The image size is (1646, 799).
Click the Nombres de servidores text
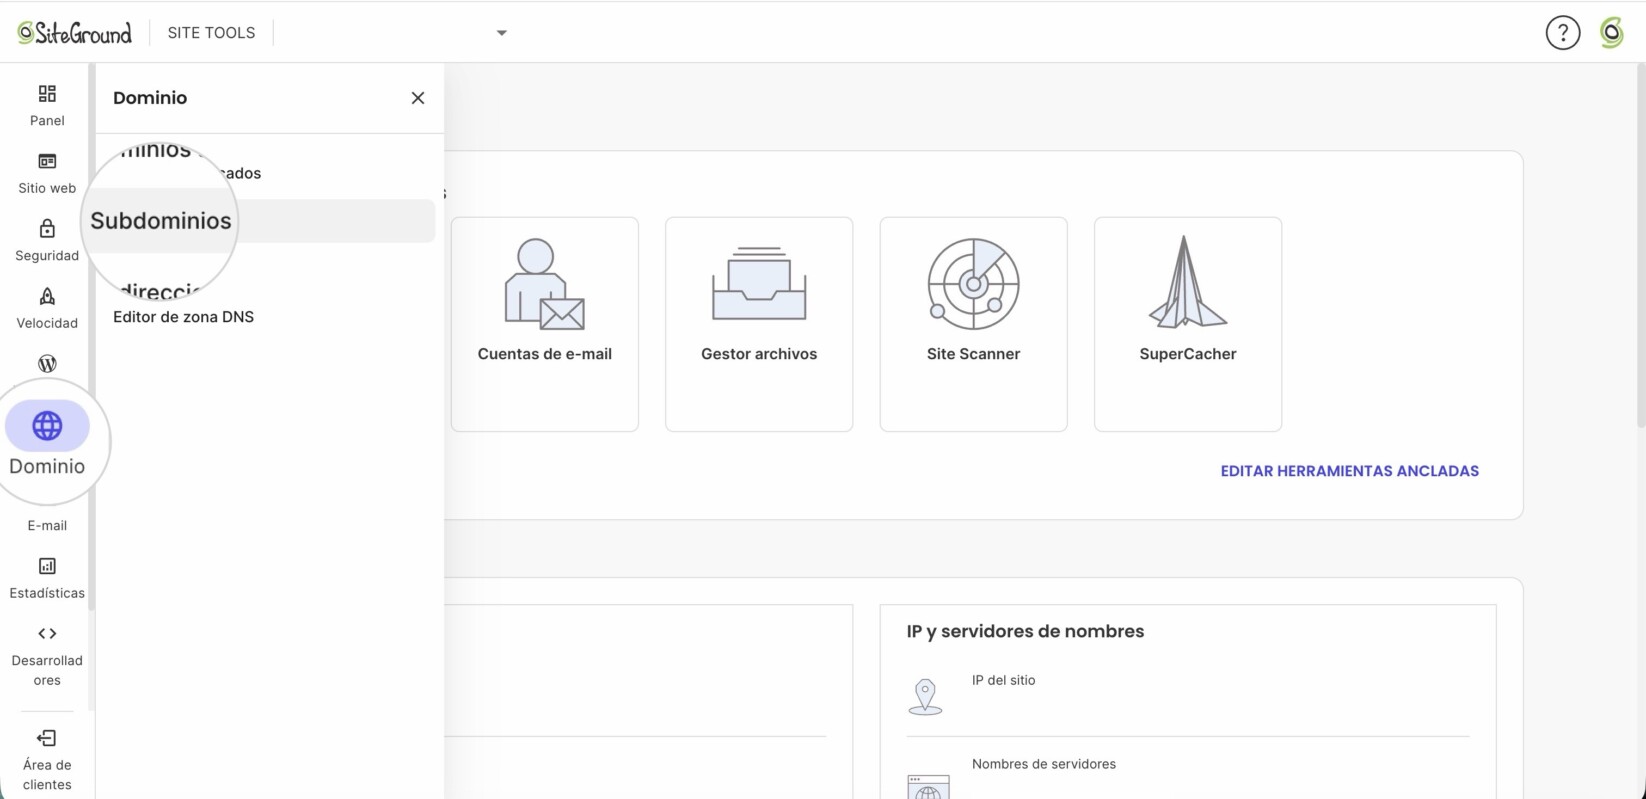(x=1044, y=764)
